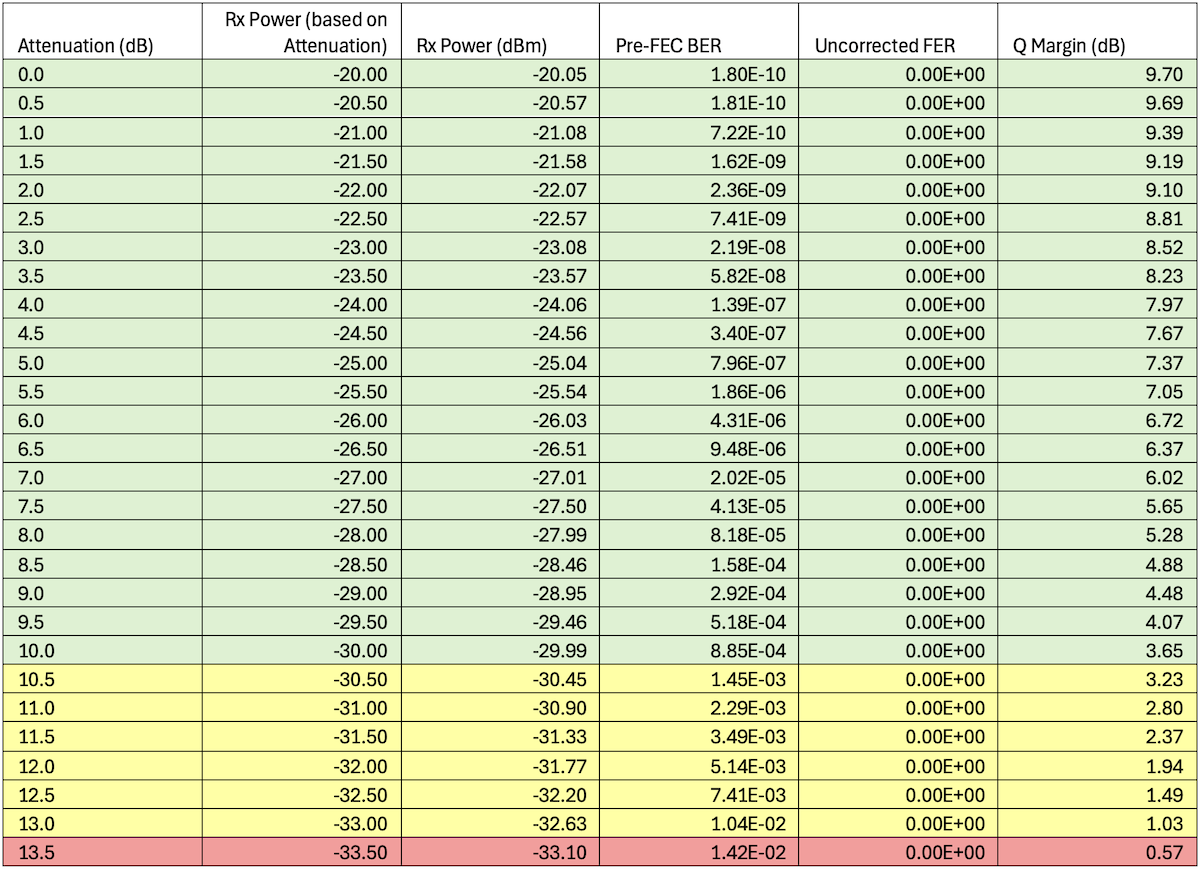1200x870 pixels.
Task: Click Uncorrected FER cell in the 0.0 row
Action: (x=898, y=75)
